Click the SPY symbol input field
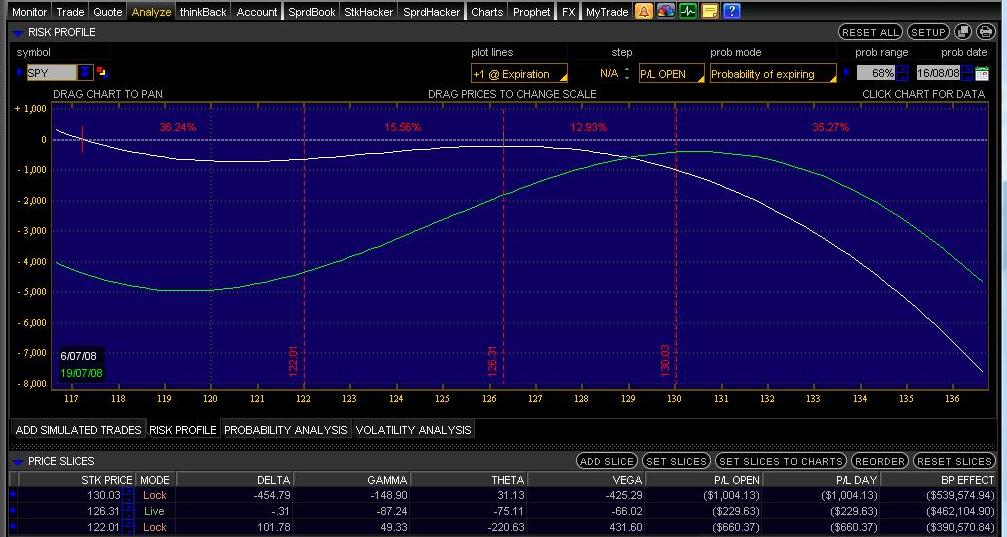The height and width of the screenshot is (537, 1007). [x=51, y=73]
